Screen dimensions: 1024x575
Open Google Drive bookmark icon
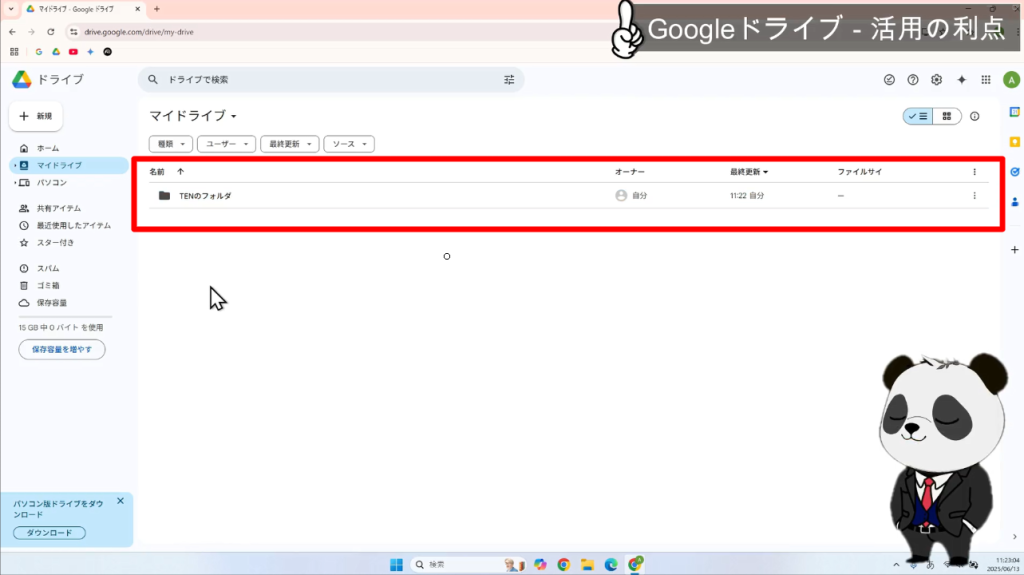(56, 52)
